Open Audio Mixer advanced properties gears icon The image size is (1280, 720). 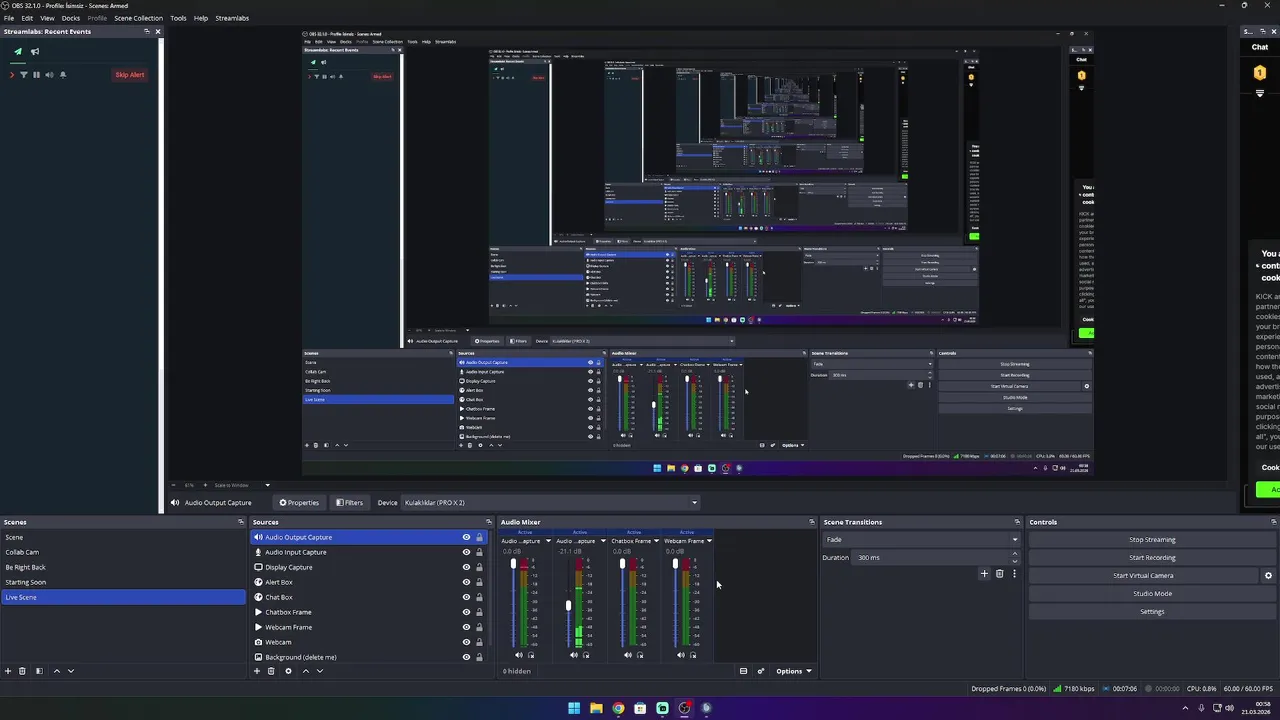760,671
